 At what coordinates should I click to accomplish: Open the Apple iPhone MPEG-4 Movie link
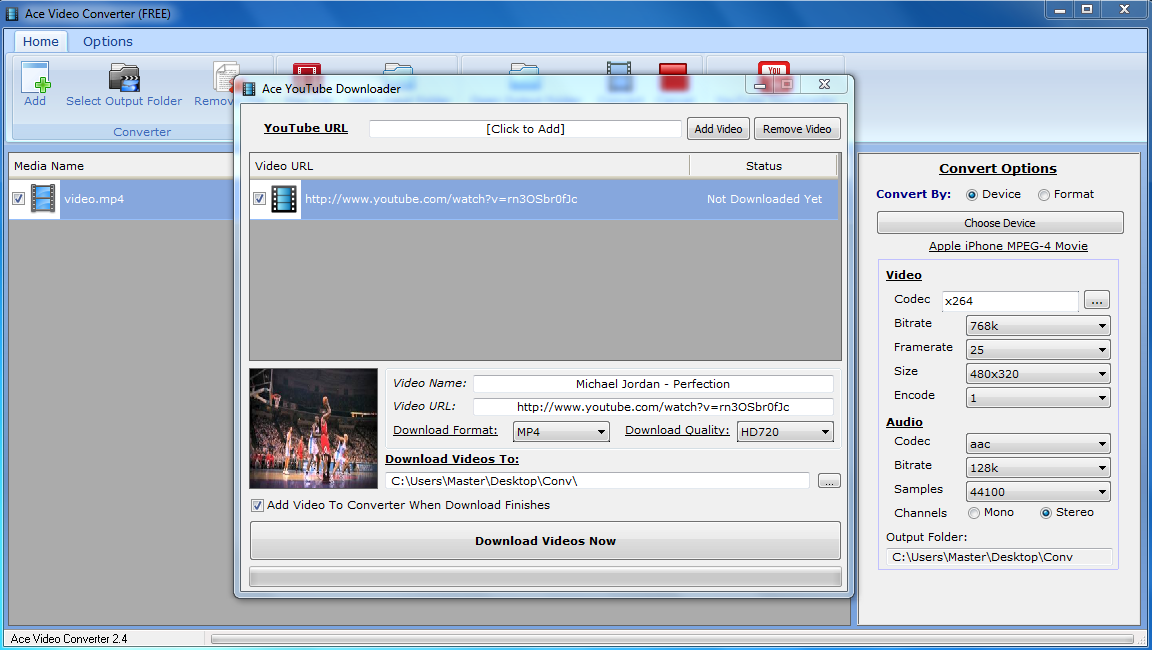tap(1007, 245)
